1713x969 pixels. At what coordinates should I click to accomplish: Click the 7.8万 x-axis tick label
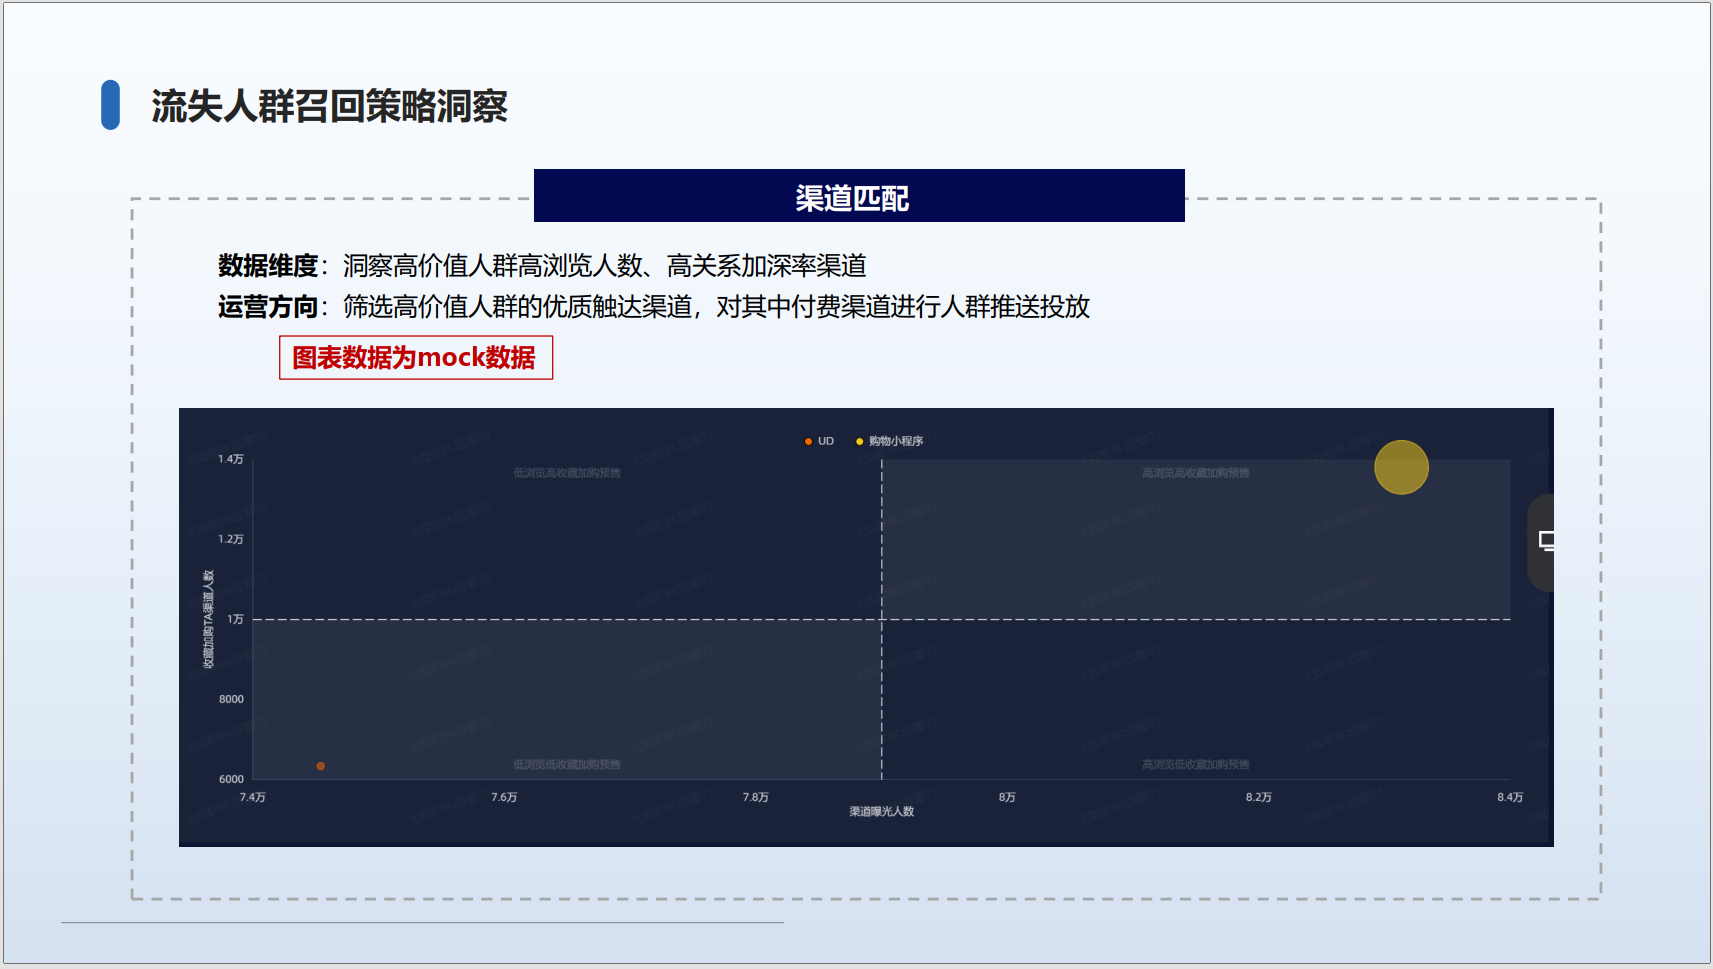756,797
